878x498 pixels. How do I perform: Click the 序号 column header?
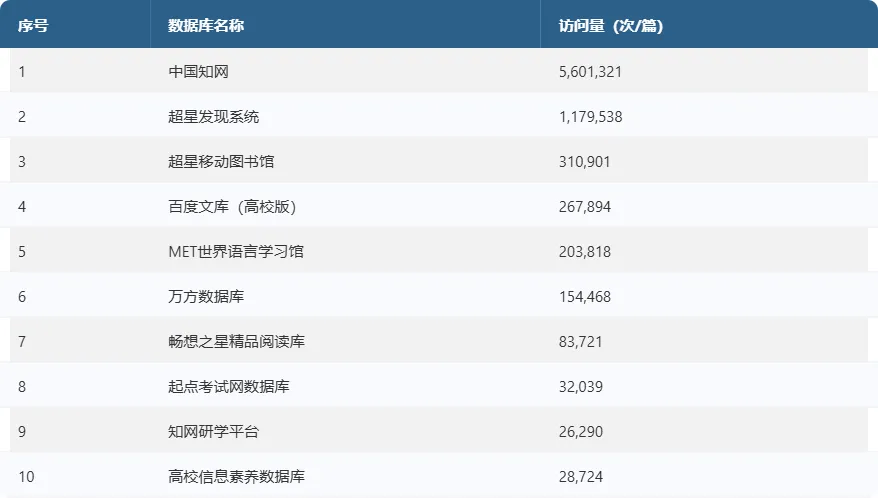click(33, 26)
